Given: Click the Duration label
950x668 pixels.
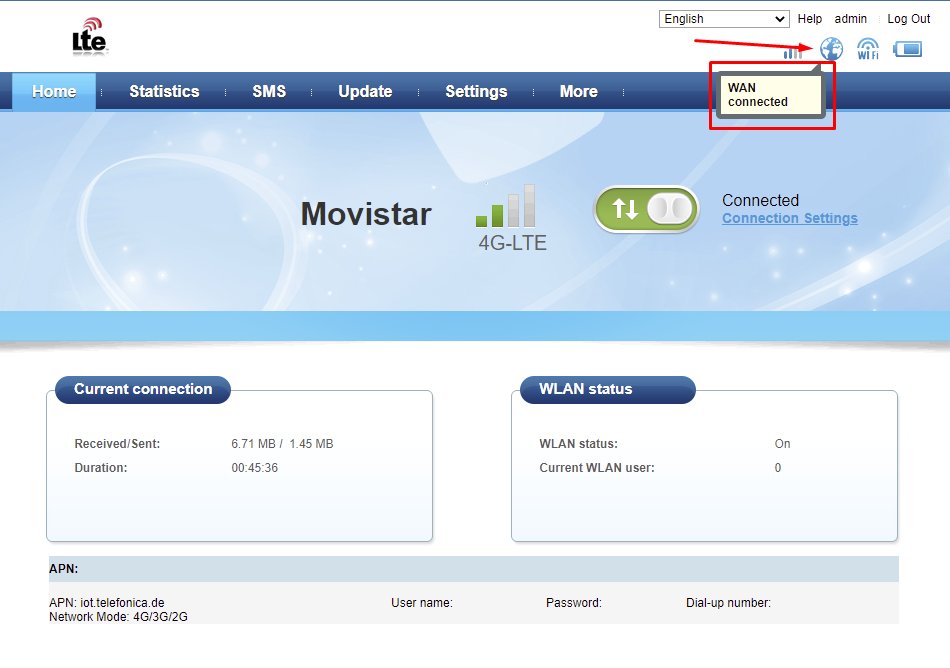Looking at the screenshot, I should tap(101, 468).
